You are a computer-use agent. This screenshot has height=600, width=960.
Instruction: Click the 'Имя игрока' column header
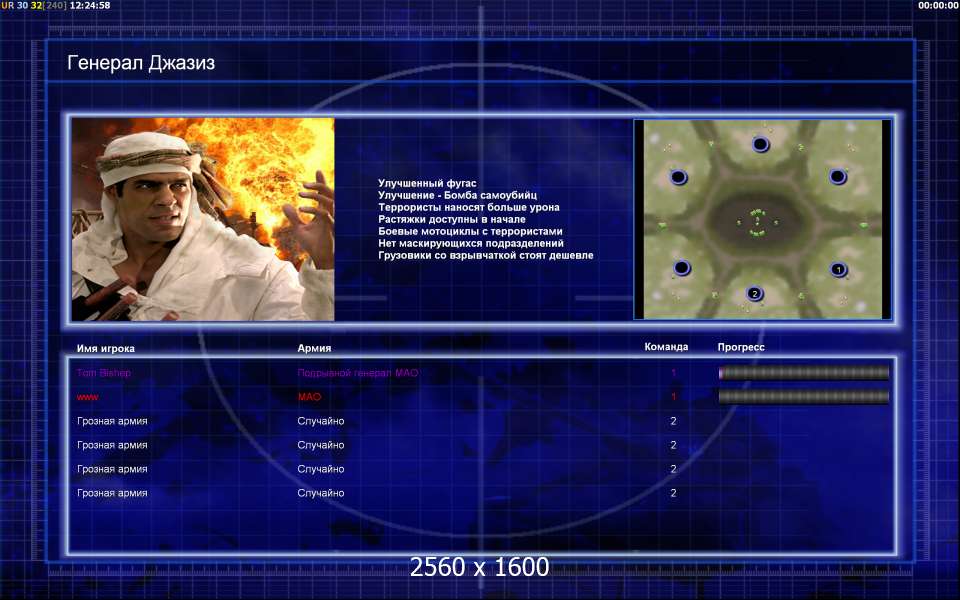(x=106, y=348)
